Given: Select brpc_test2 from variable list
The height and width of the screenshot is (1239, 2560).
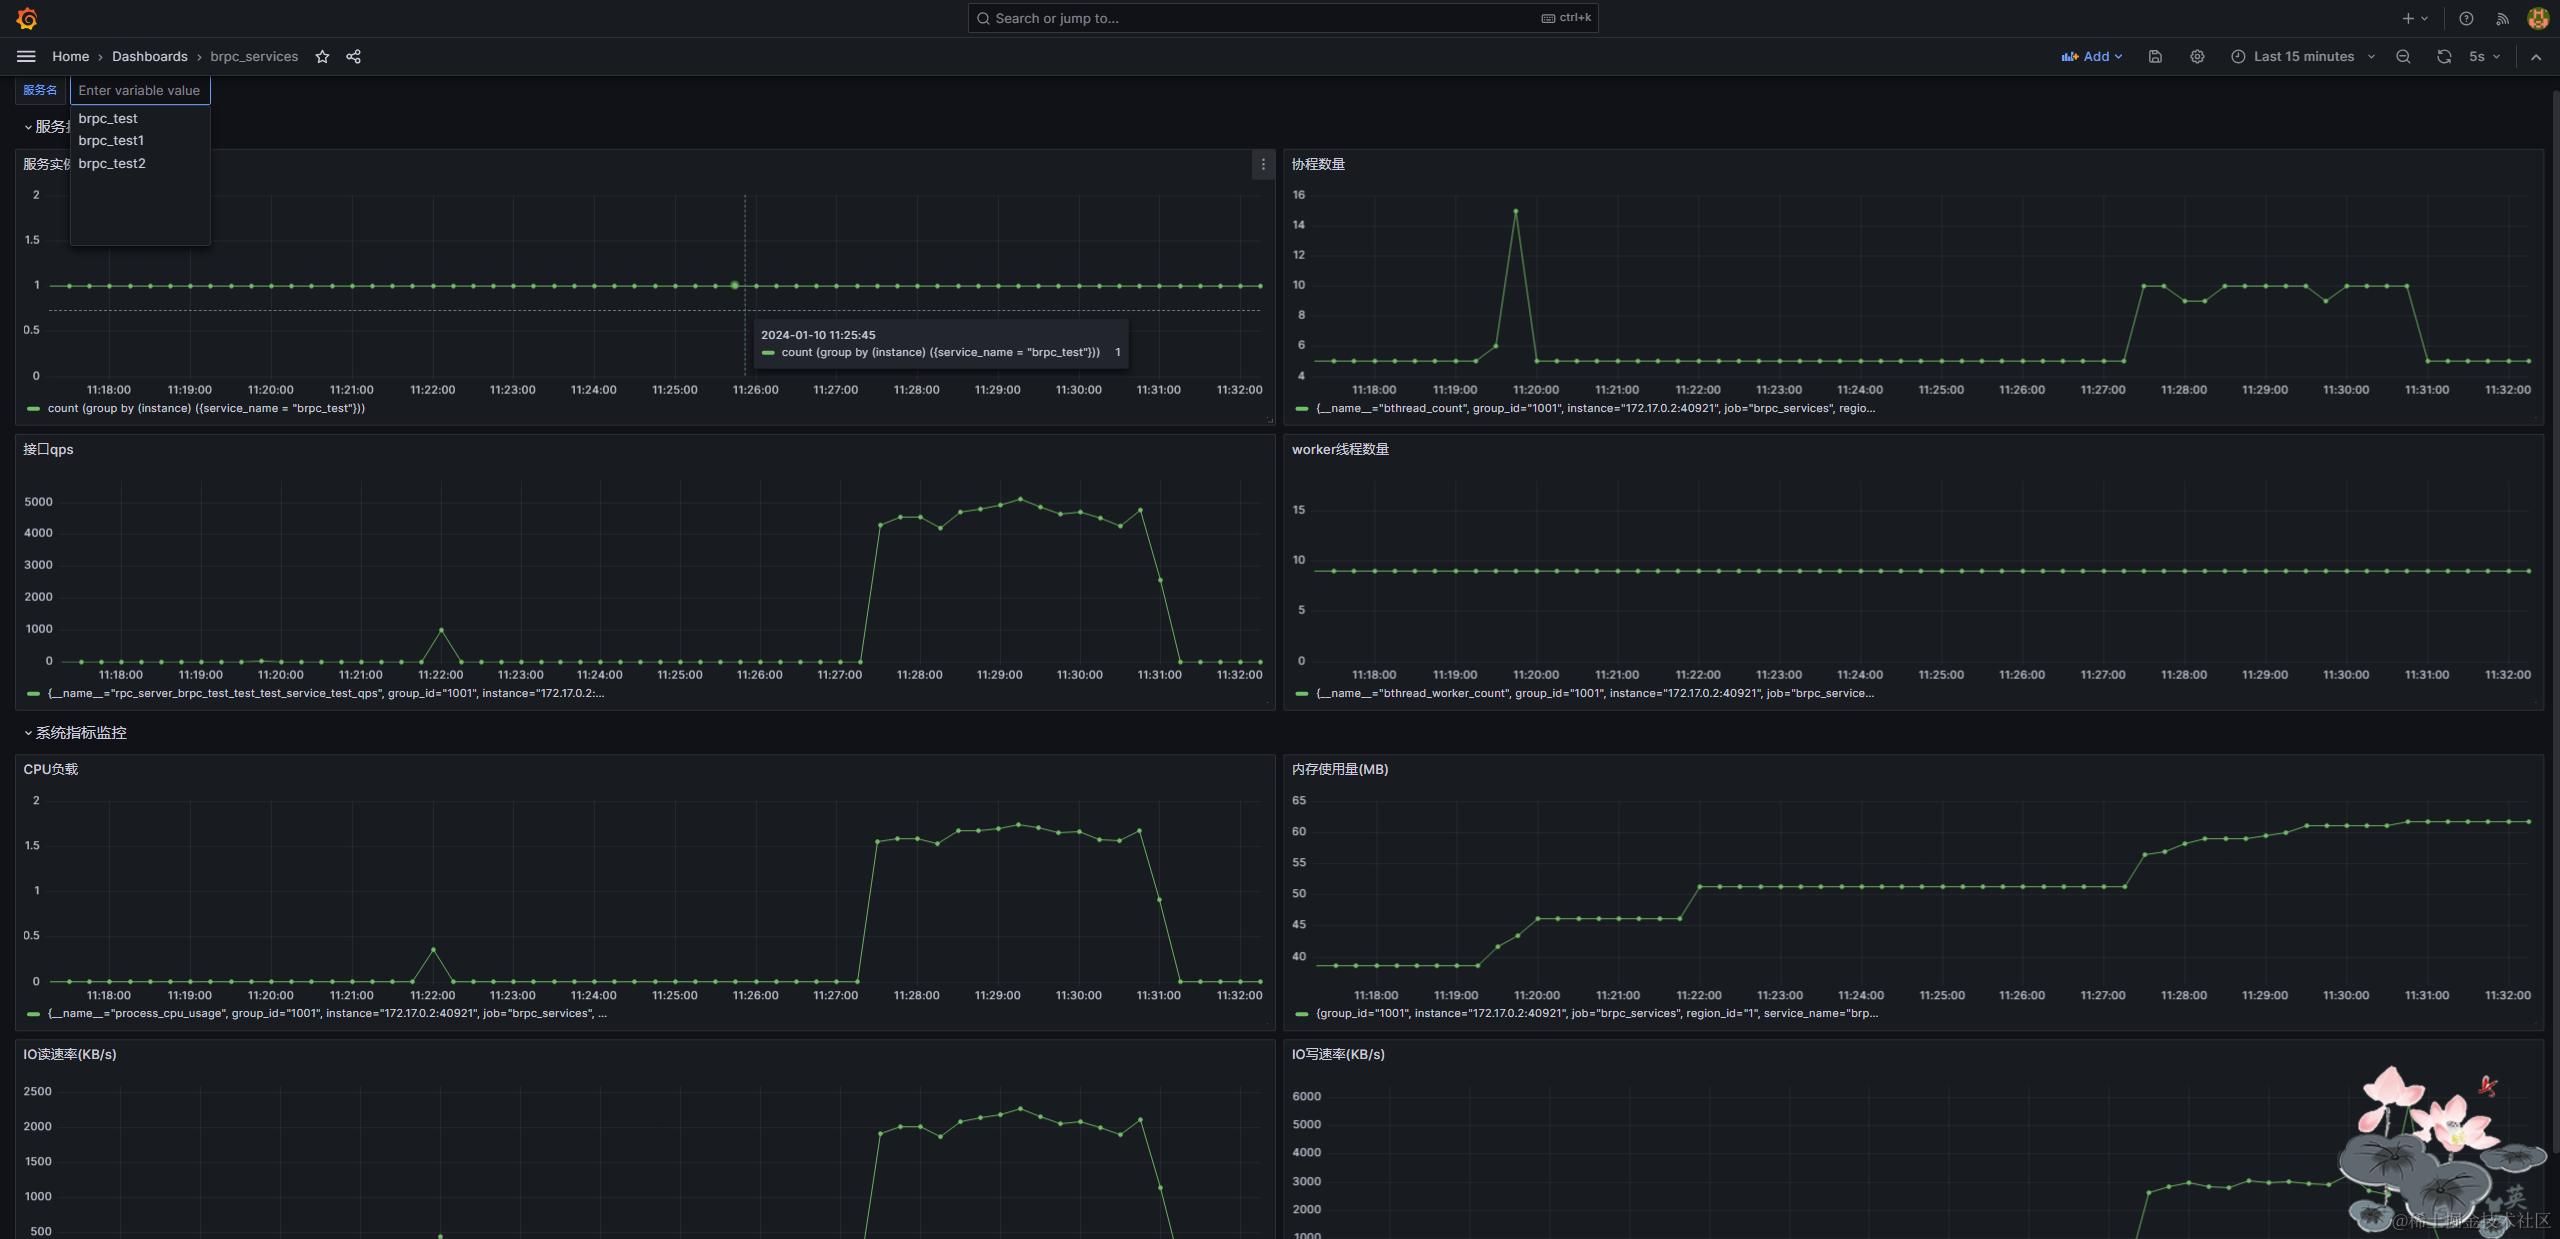Looking at the screenshot, I should click(x=112, y=164).
